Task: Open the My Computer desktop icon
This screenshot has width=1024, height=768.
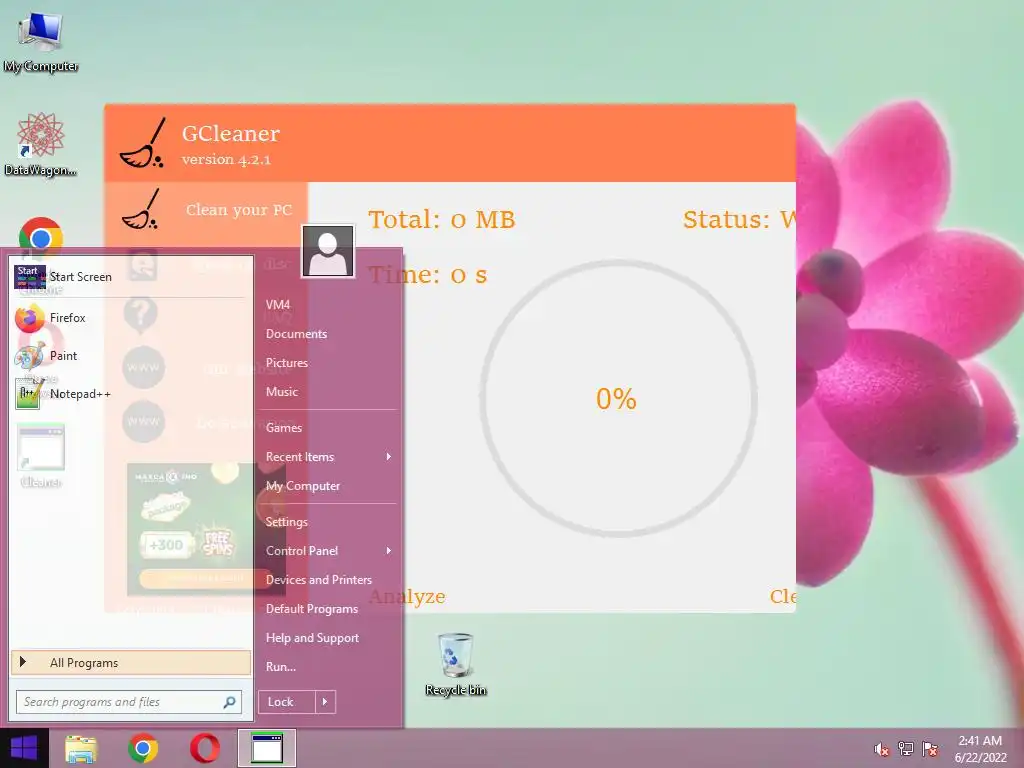Action: click(41, 42)
